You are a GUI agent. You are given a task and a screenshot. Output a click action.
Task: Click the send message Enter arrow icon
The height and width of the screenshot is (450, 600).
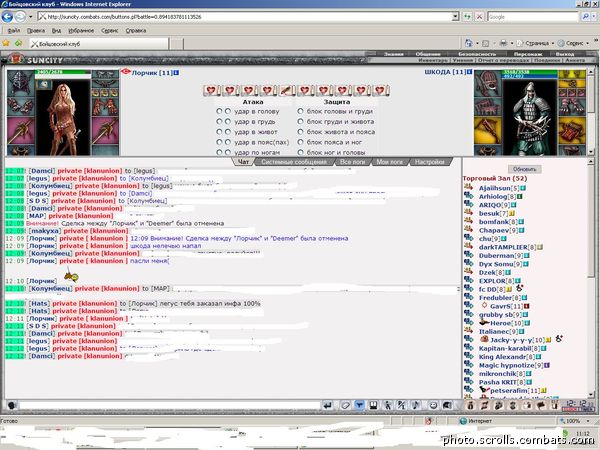[x=328, y=405]
